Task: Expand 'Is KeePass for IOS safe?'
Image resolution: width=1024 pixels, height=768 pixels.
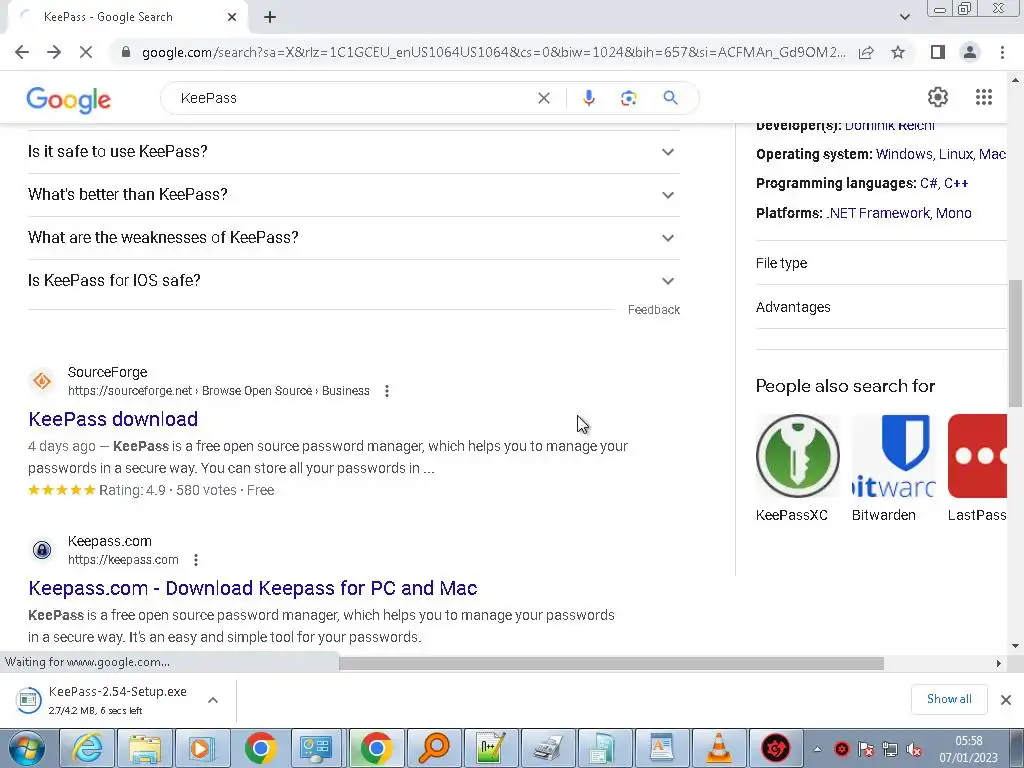Action: pos(353,281)
